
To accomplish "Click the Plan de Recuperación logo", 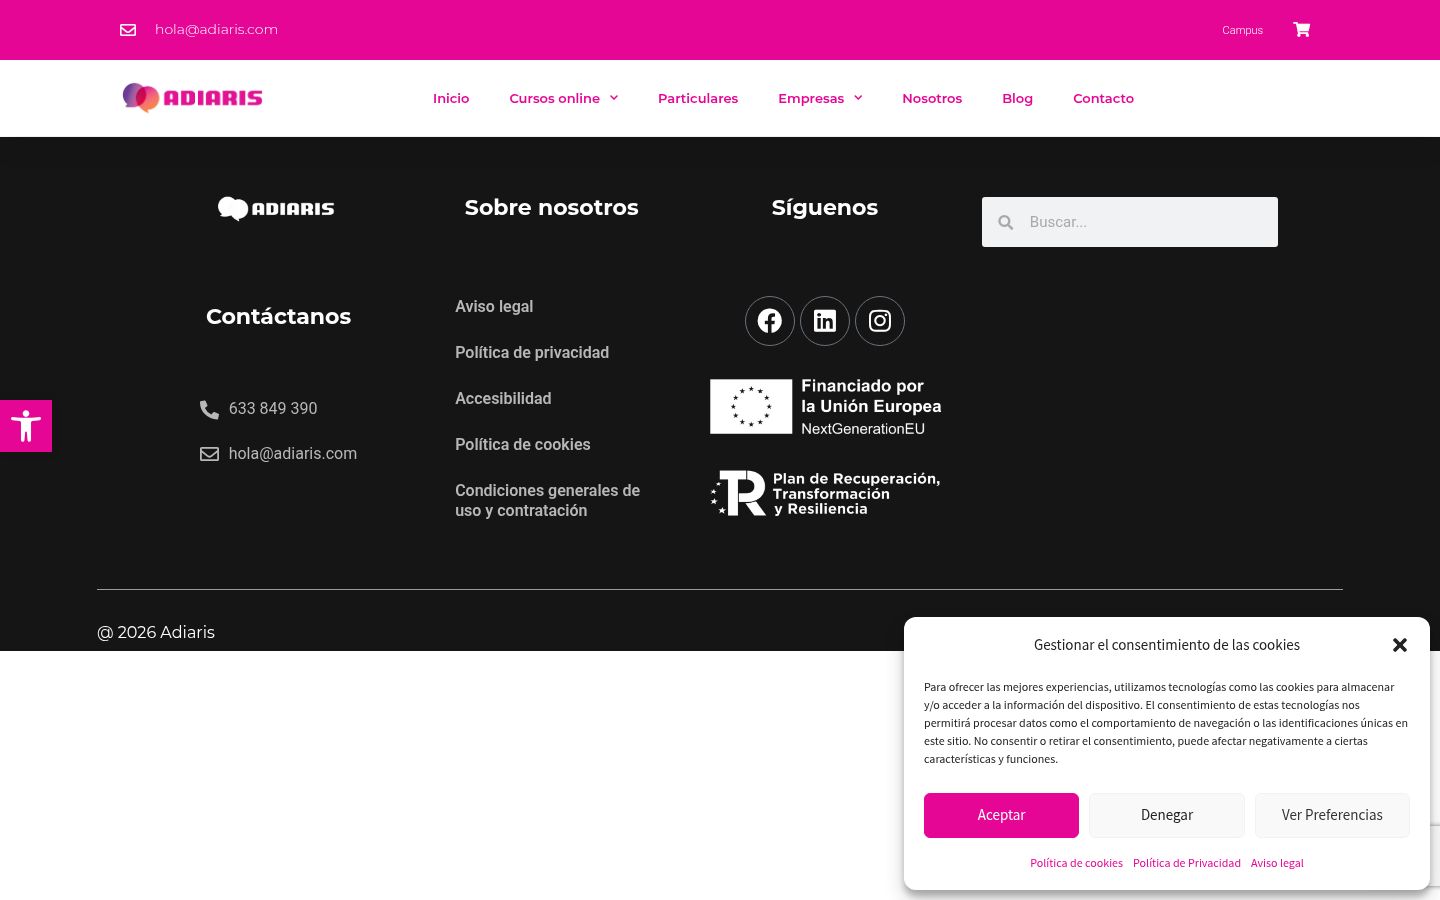I will coord(826,494).
